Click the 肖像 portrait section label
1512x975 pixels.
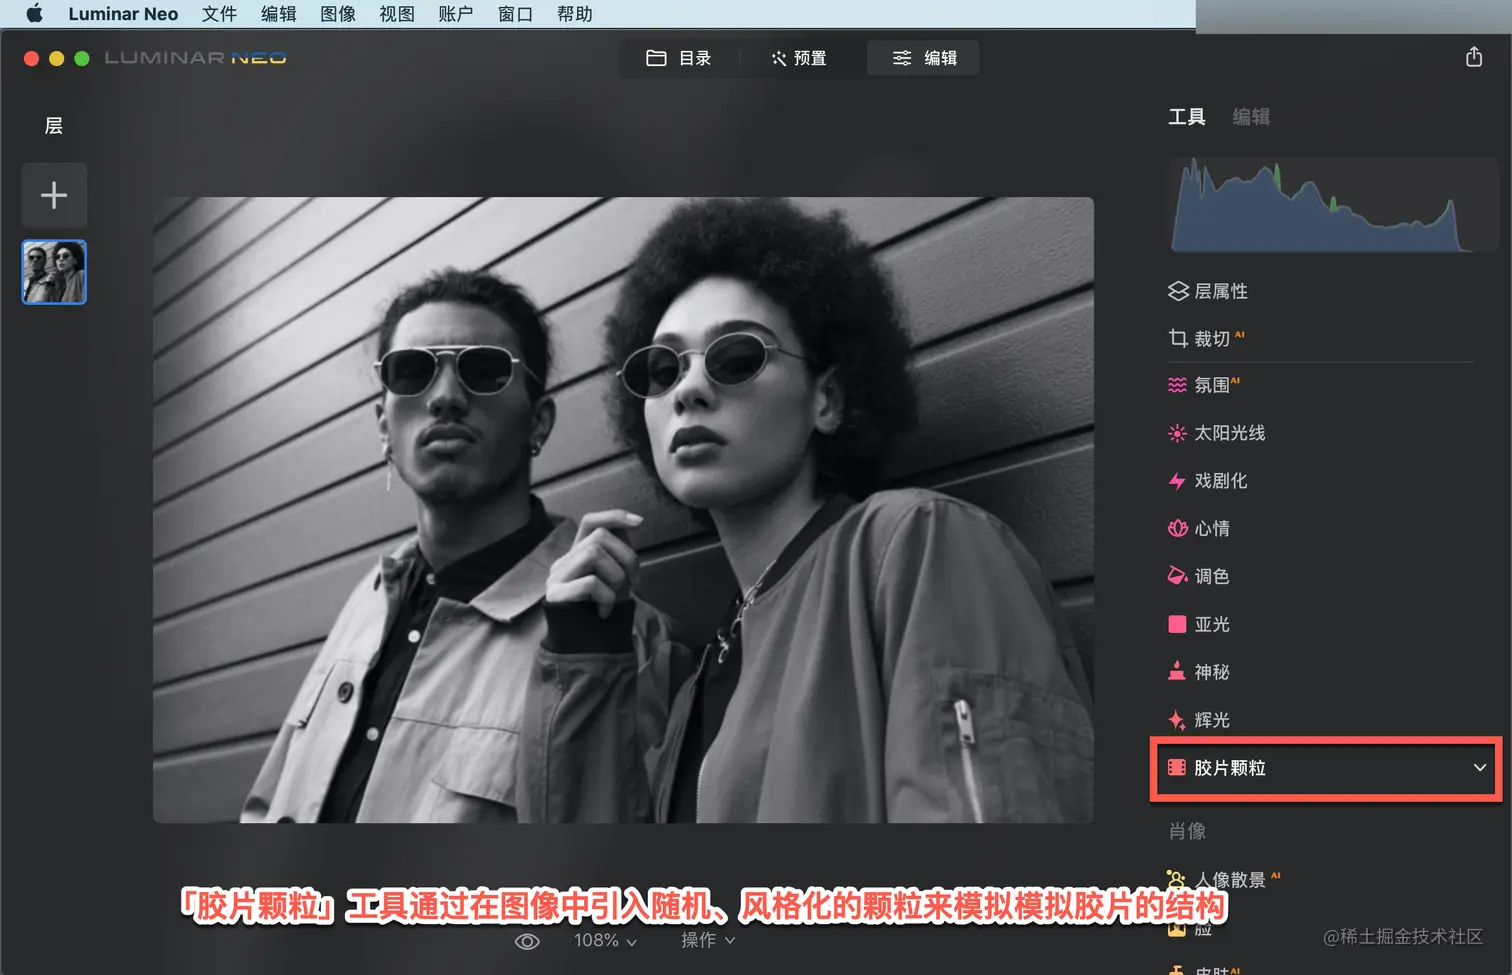coord(1187,831)
